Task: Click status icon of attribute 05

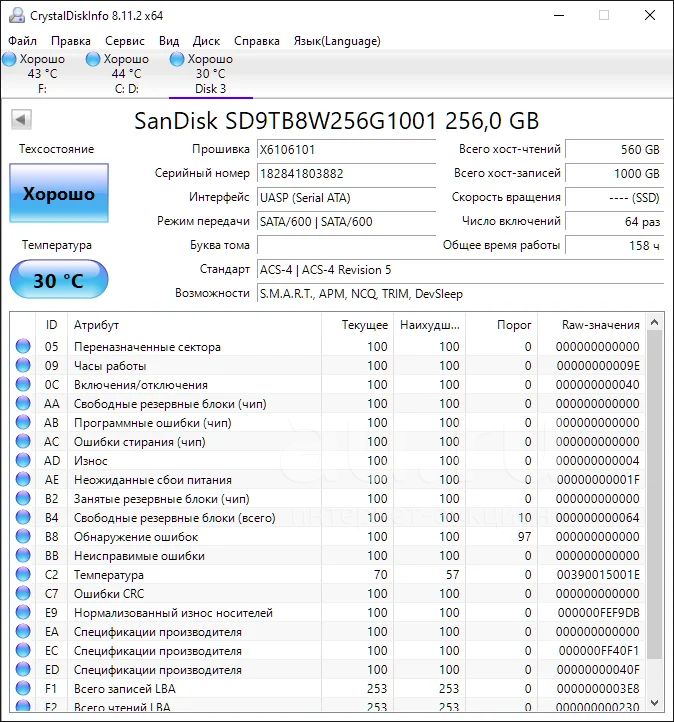Action: tap(23, 346)
